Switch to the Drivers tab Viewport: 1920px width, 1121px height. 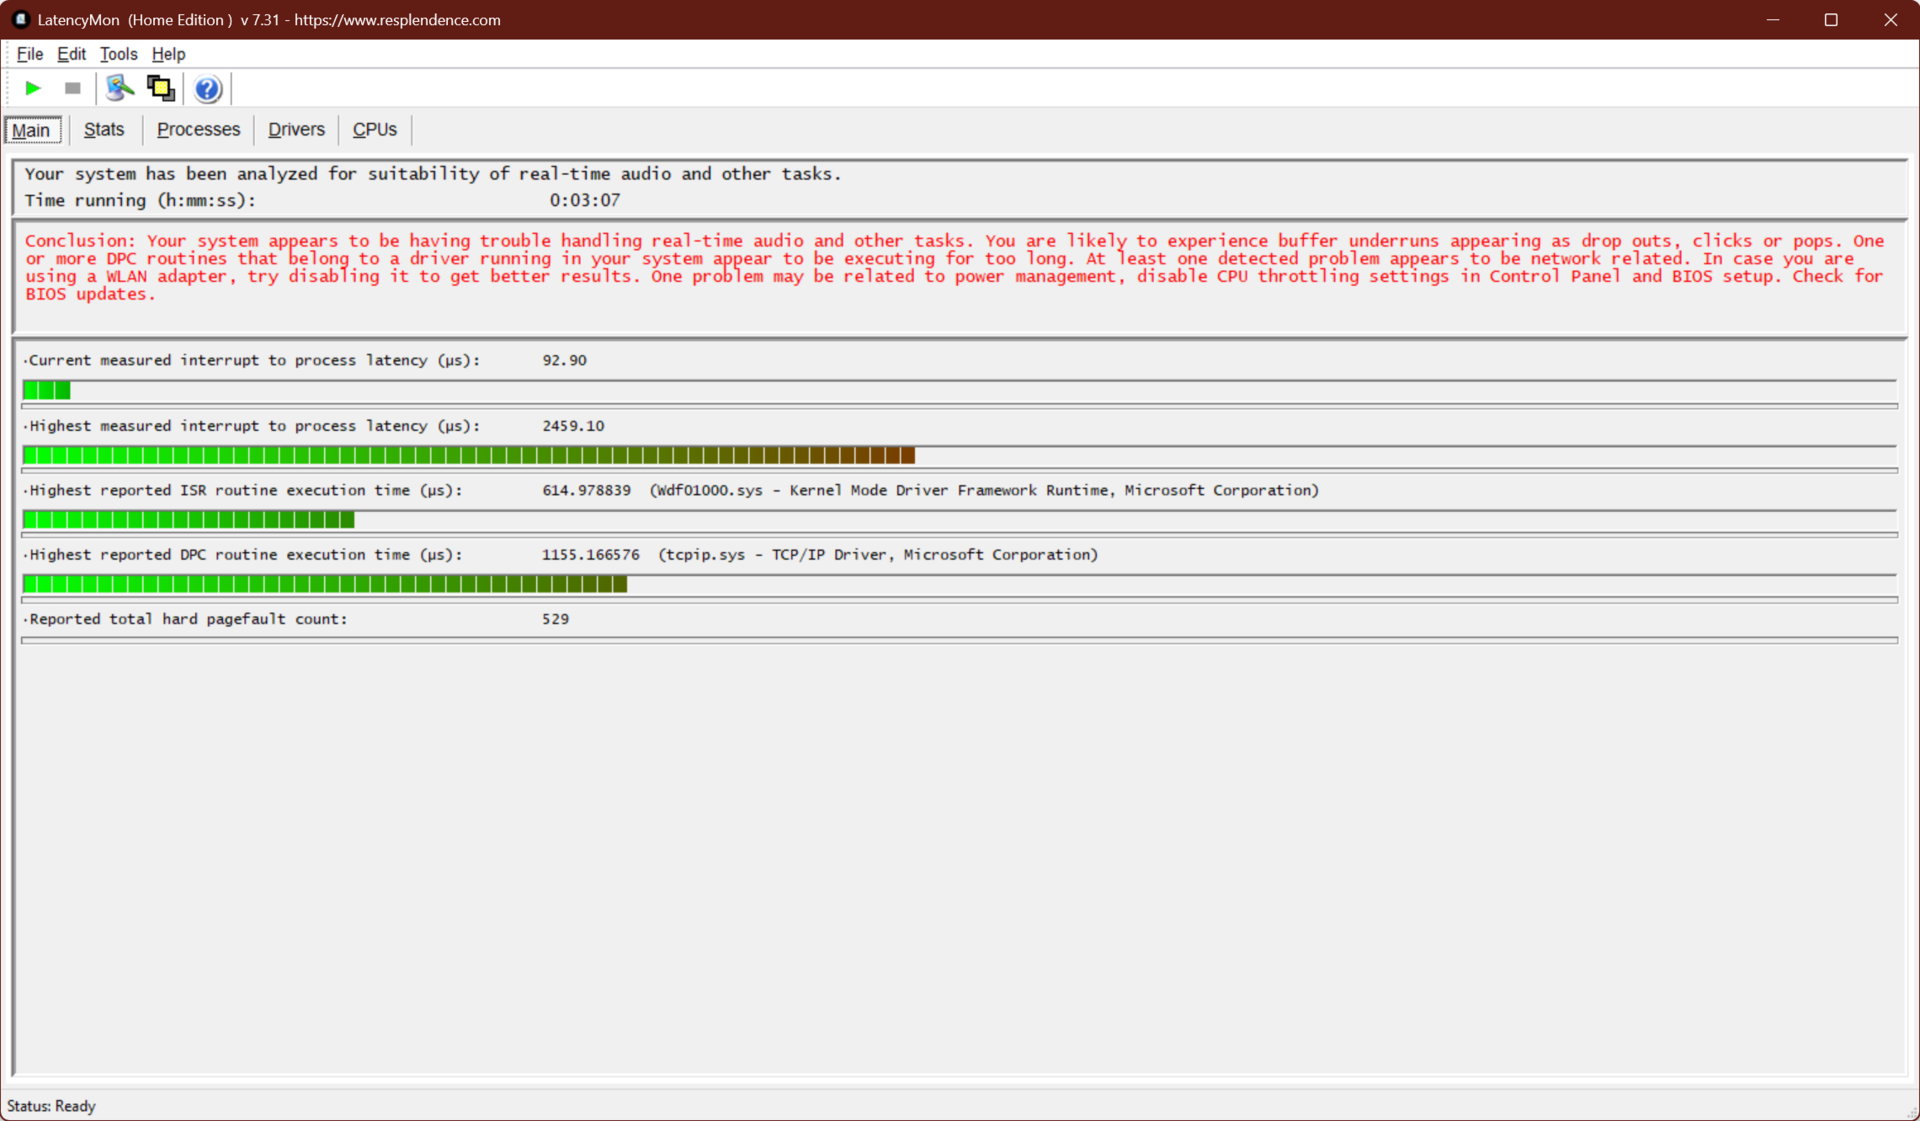(296, 130)
